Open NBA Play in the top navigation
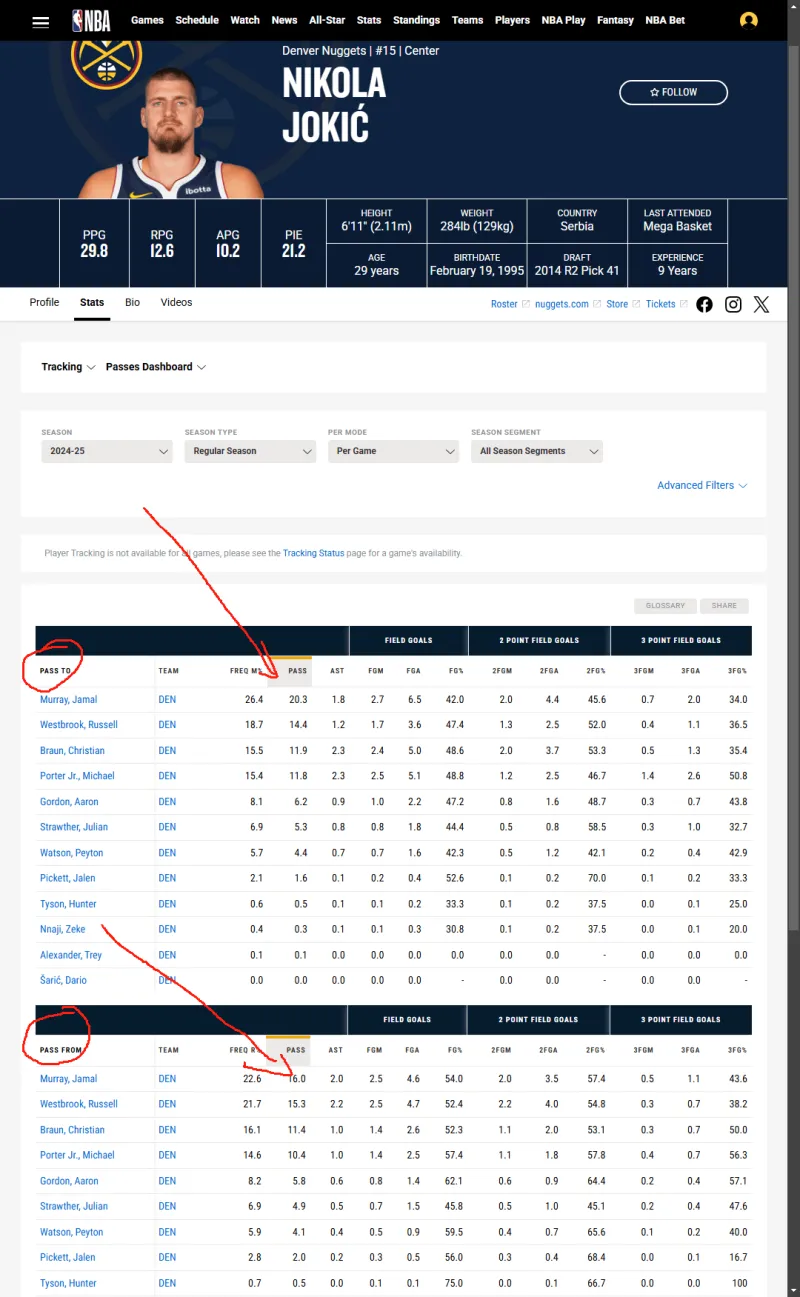Screen dimensions: 800x1297 click(x=563, y=20)
